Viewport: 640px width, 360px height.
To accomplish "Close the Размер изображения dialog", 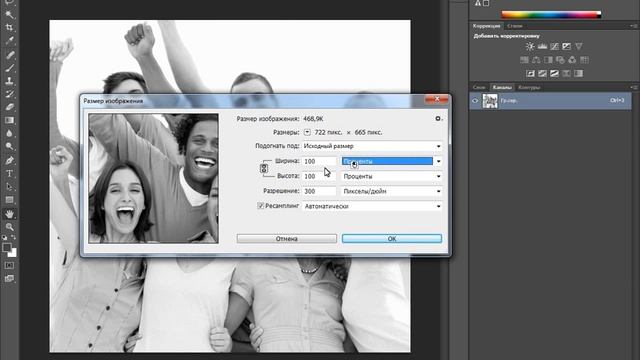I will 436,99.
